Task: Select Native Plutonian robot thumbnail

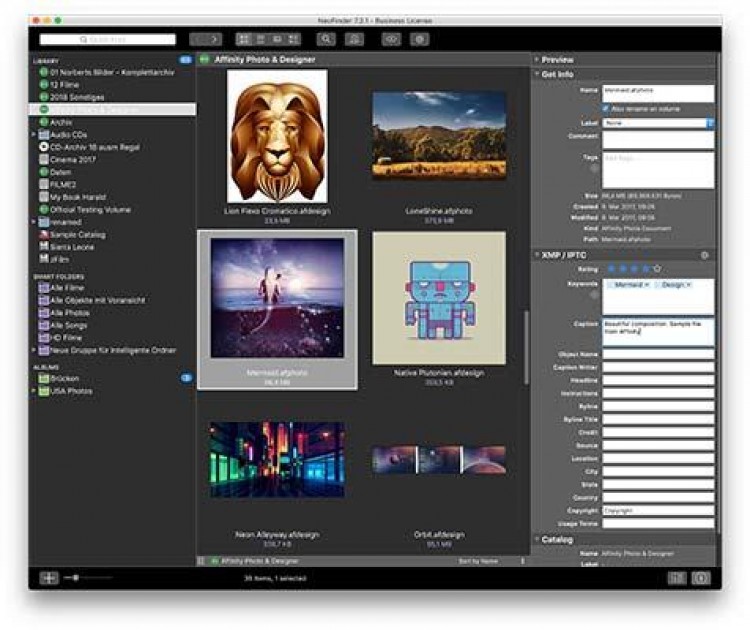Action: pyautogui.click(x=439, y=298)
